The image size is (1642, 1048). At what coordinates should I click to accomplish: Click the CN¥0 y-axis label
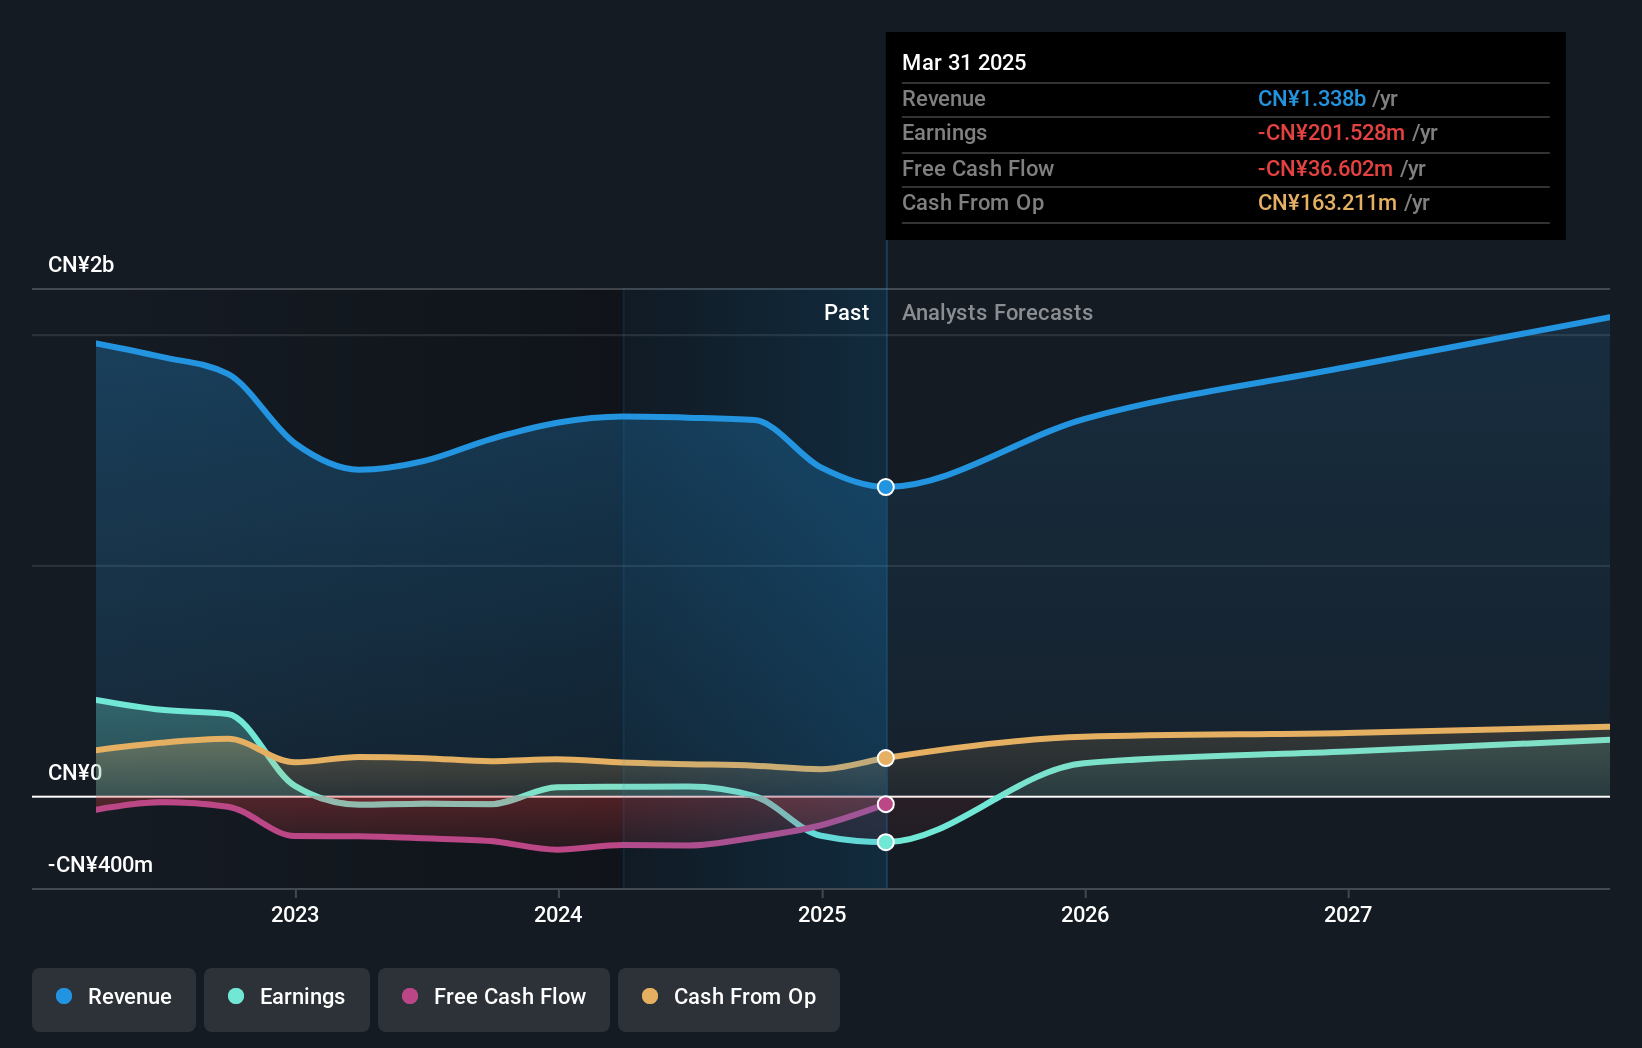[x=75, y=773]
